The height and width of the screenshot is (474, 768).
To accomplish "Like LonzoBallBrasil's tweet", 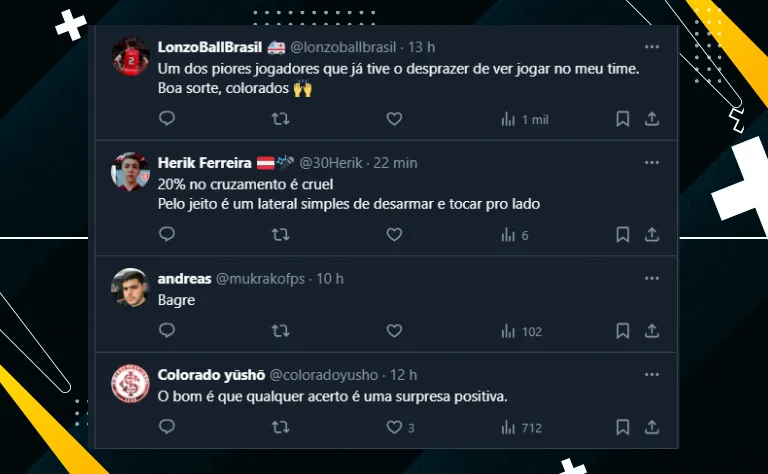I will click(x=394, y=119).
